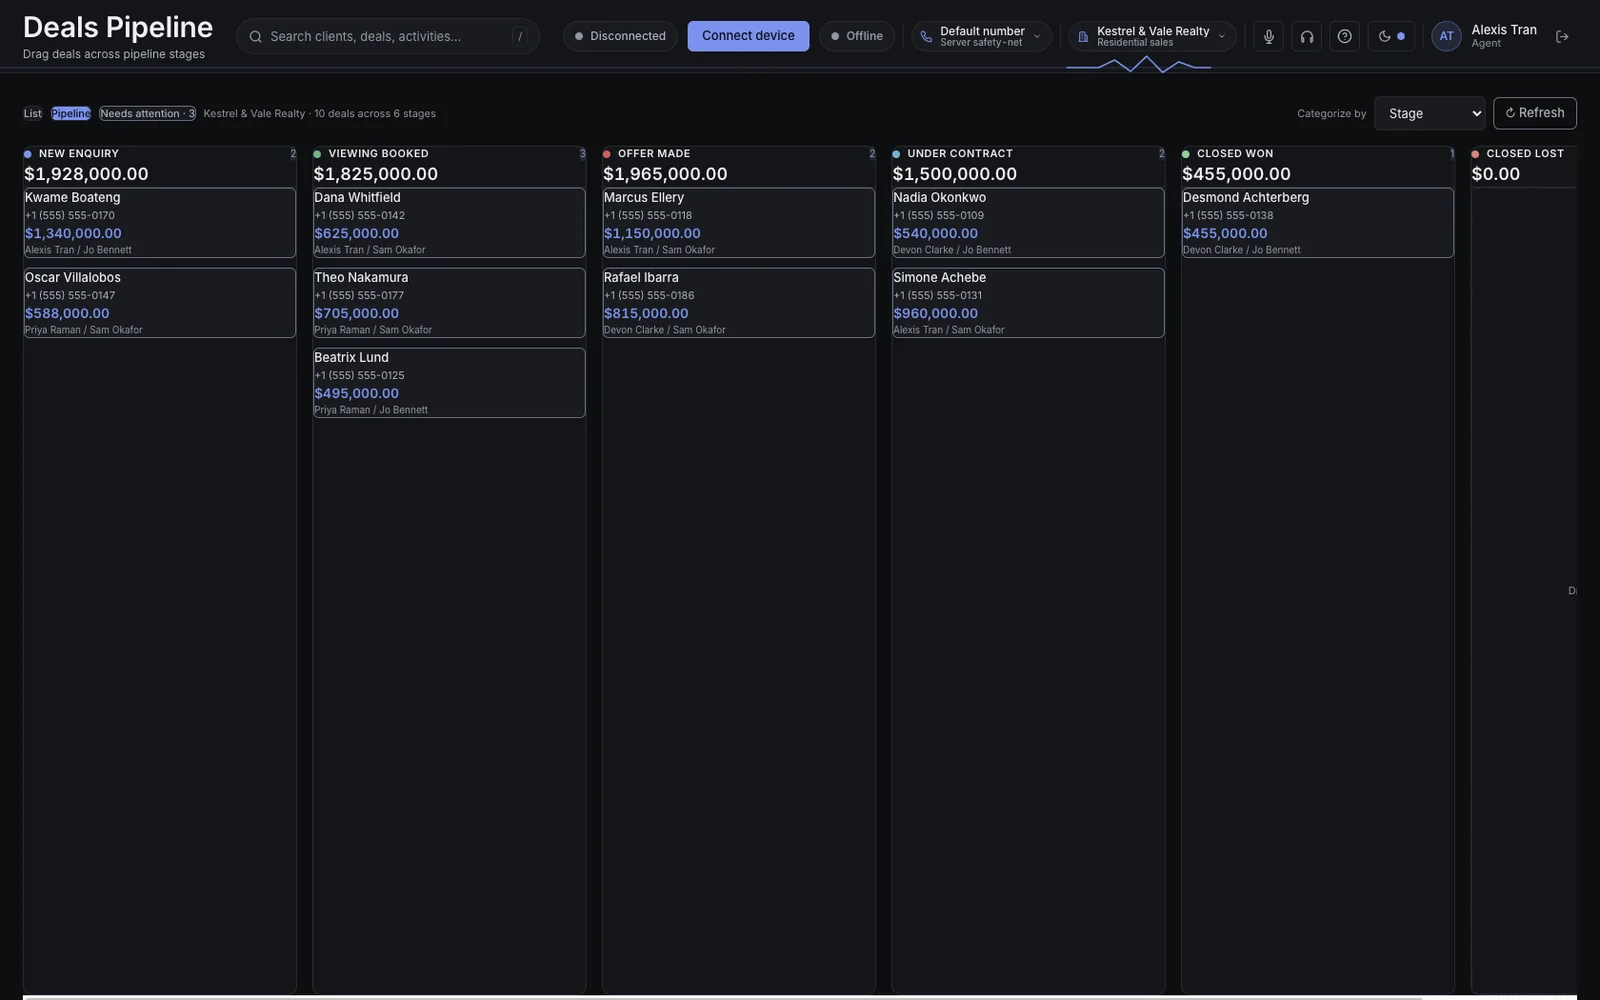Click the Refresh button
Viewport: 1600px width, 1000px height.
[1534, 113]
